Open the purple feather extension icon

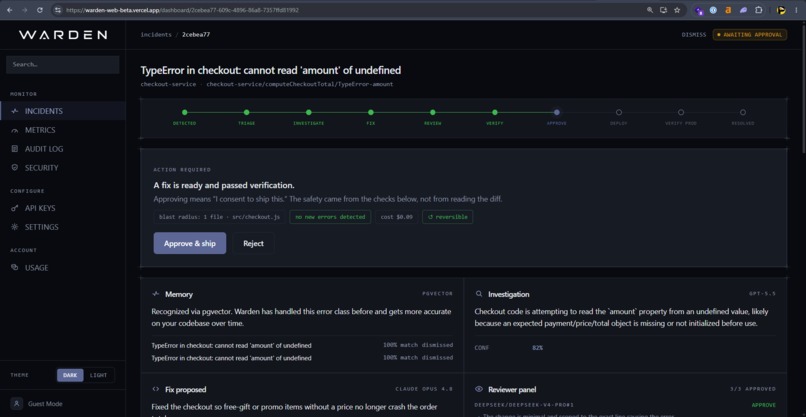(x=743, y=10)
